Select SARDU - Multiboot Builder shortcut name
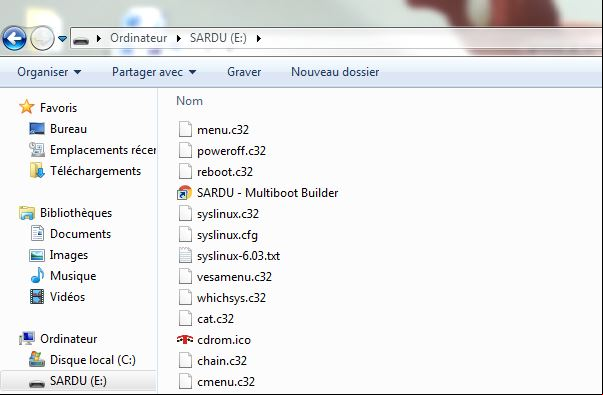Screen dimensions: 603x395 pyautogui.click(x=267, y=193)
